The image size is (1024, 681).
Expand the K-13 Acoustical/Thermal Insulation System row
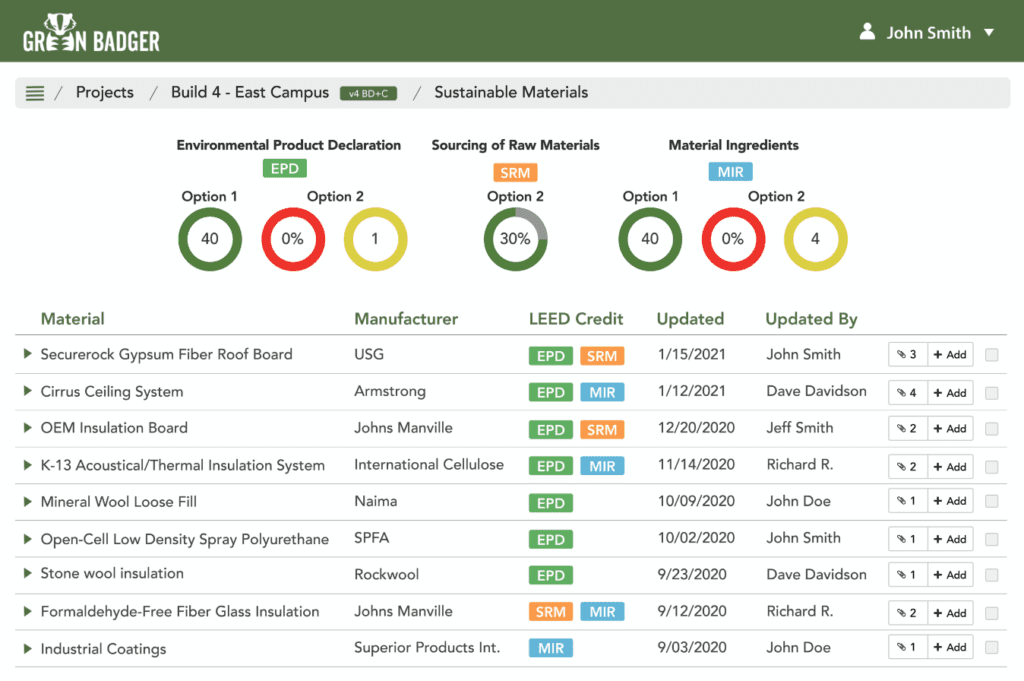click(x=25, y=465)
